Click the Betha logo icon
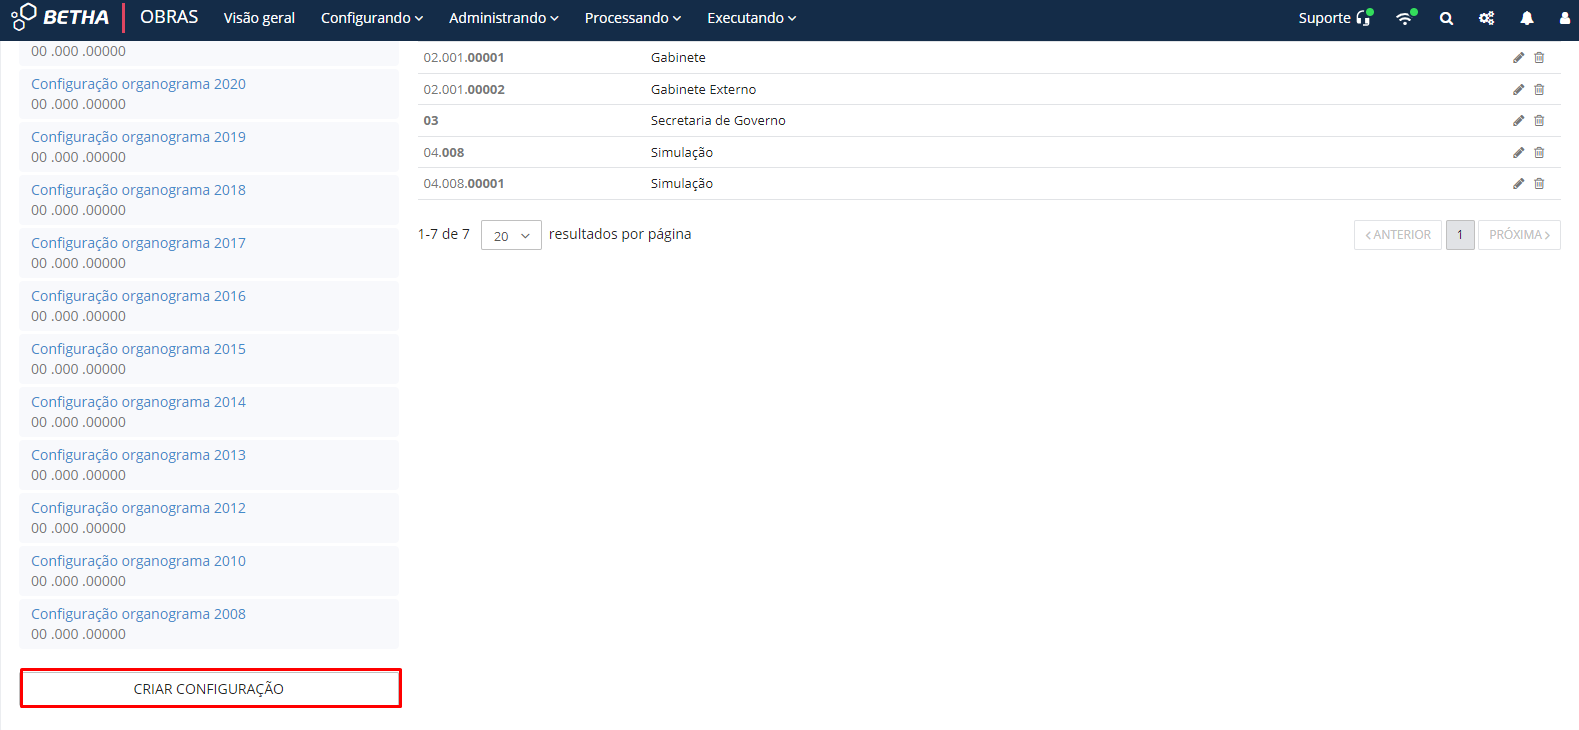Viewport: 1579px width, 730px height. click(24, 17)
